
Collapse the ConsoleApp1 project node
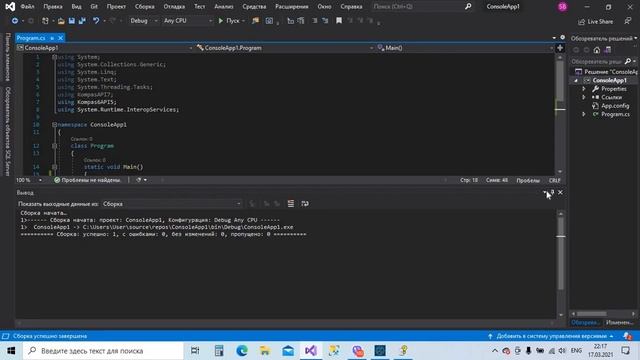click(x=576, y=80)
